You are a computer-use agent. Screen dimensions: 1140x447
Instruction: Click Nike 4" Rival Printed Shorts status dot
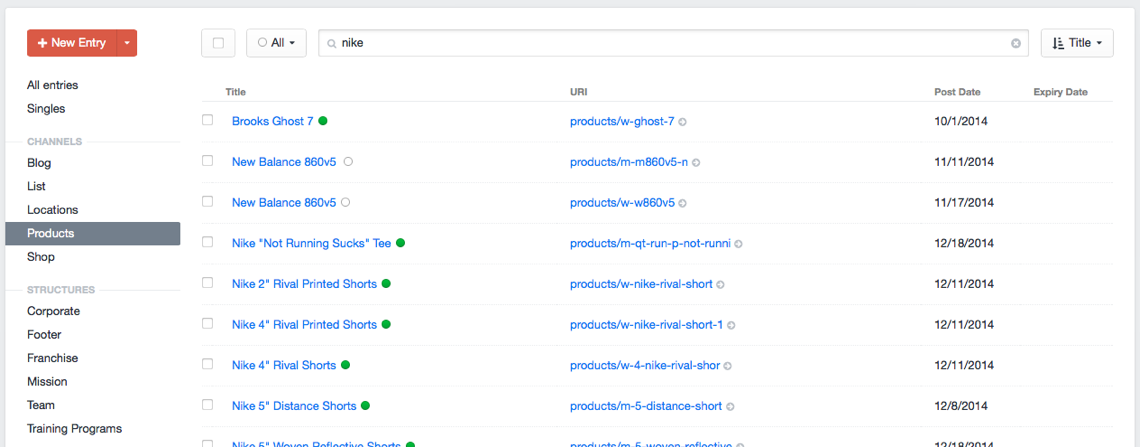click(386, 324)
